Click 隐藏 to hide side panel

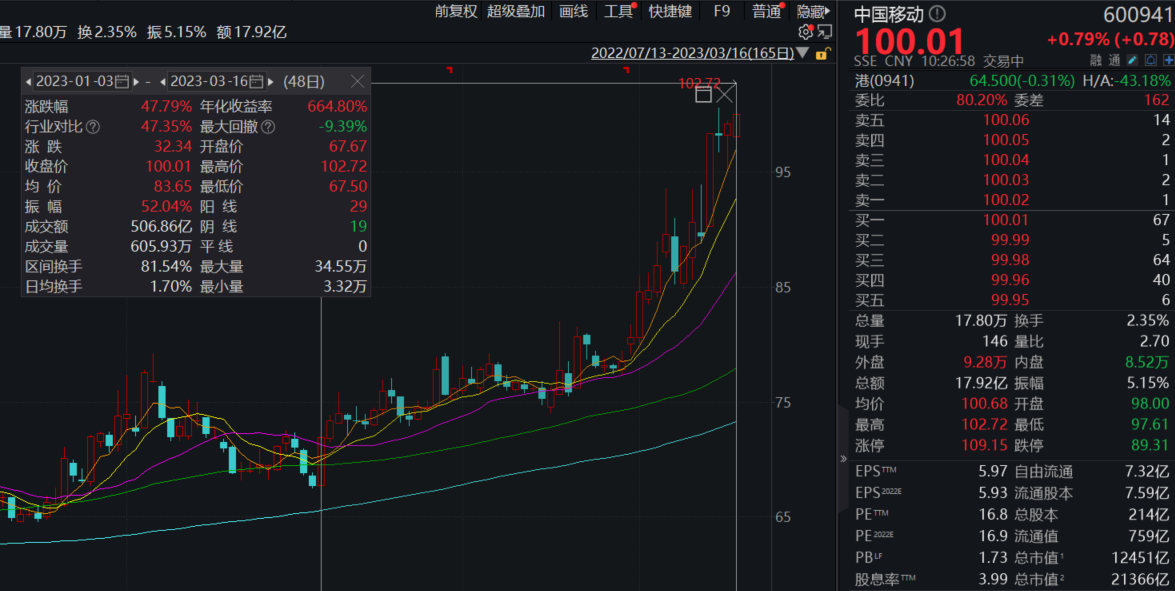(x=813, y=11)
